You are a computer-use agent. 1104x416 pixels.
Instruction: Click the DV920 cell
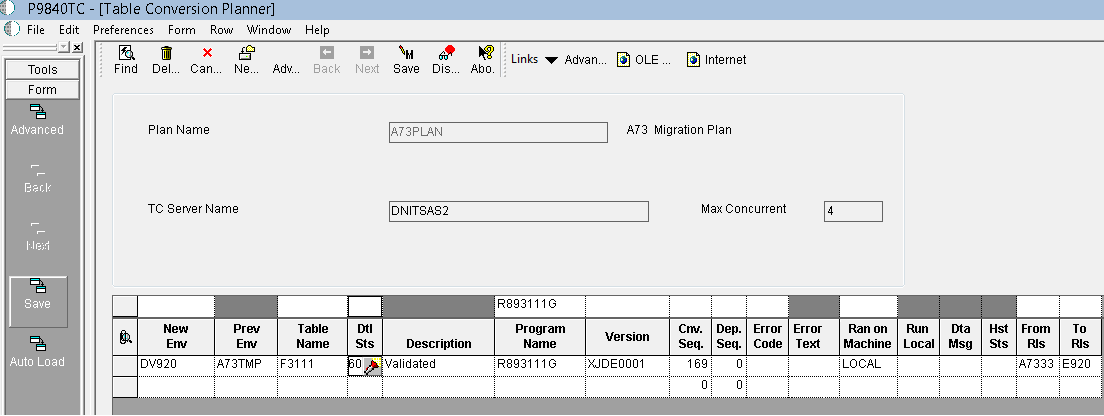pos(175,365)
